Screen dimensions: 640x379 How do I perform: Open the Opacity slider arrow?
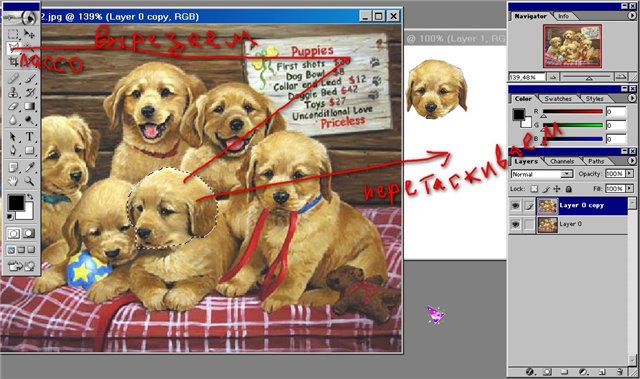pos(629,174)
